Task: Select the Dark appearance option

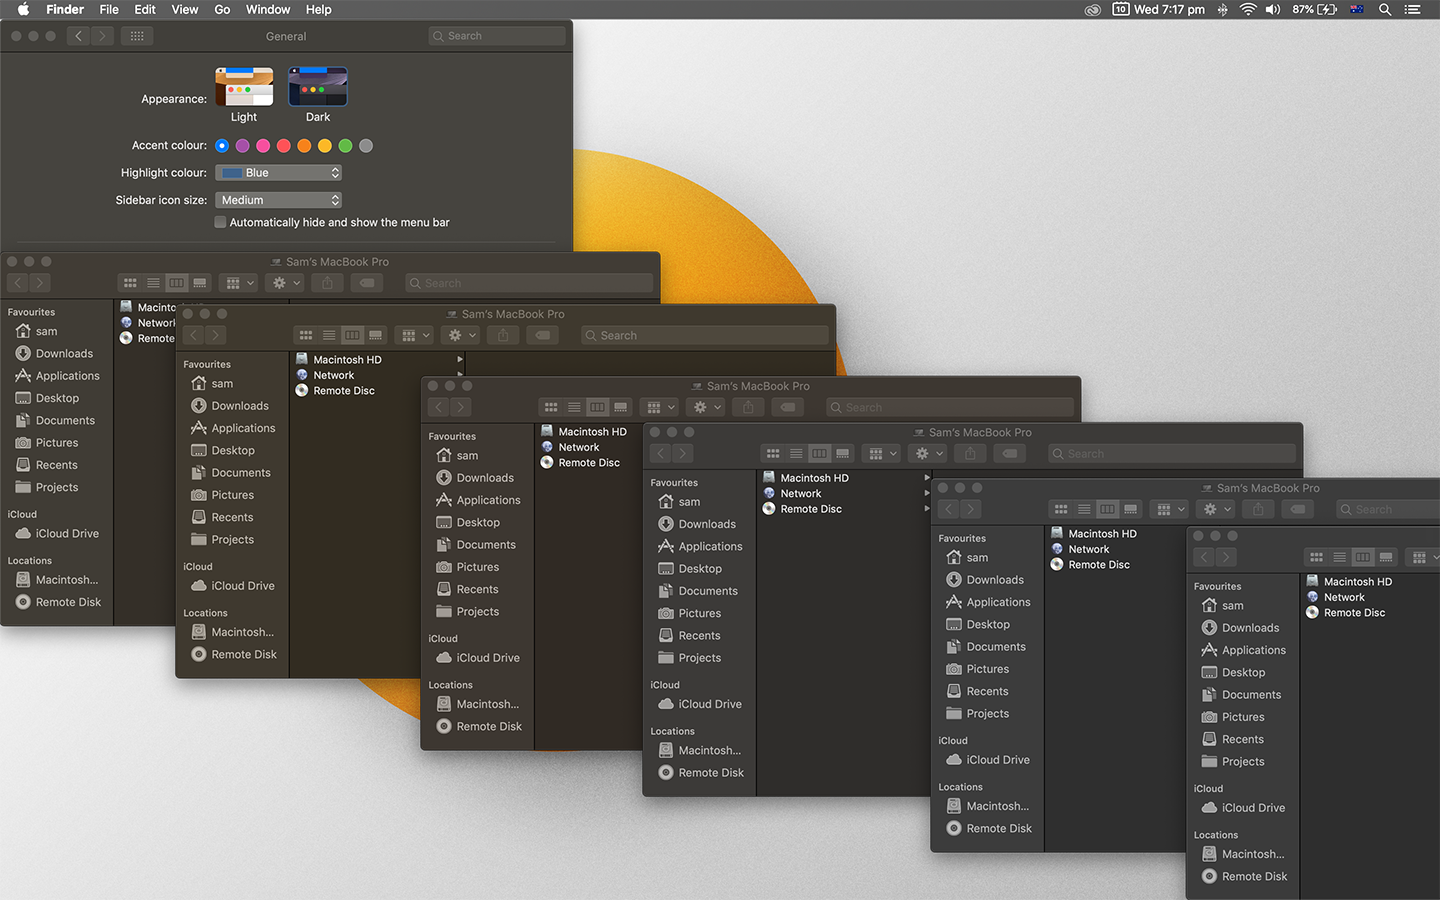Action: (318, 87)
